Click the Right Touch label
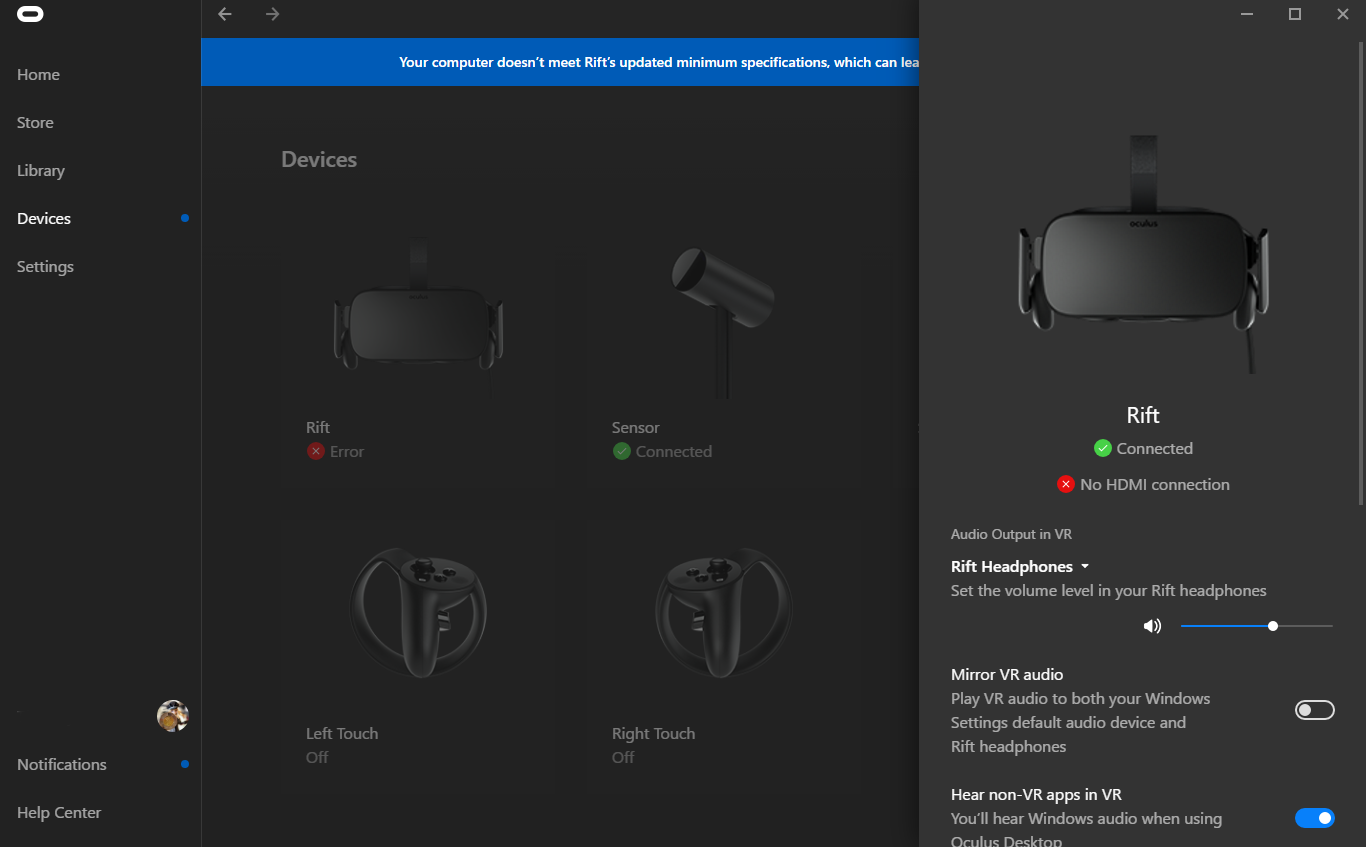Viewport: 1366px width, 847px height. [654, 733]
